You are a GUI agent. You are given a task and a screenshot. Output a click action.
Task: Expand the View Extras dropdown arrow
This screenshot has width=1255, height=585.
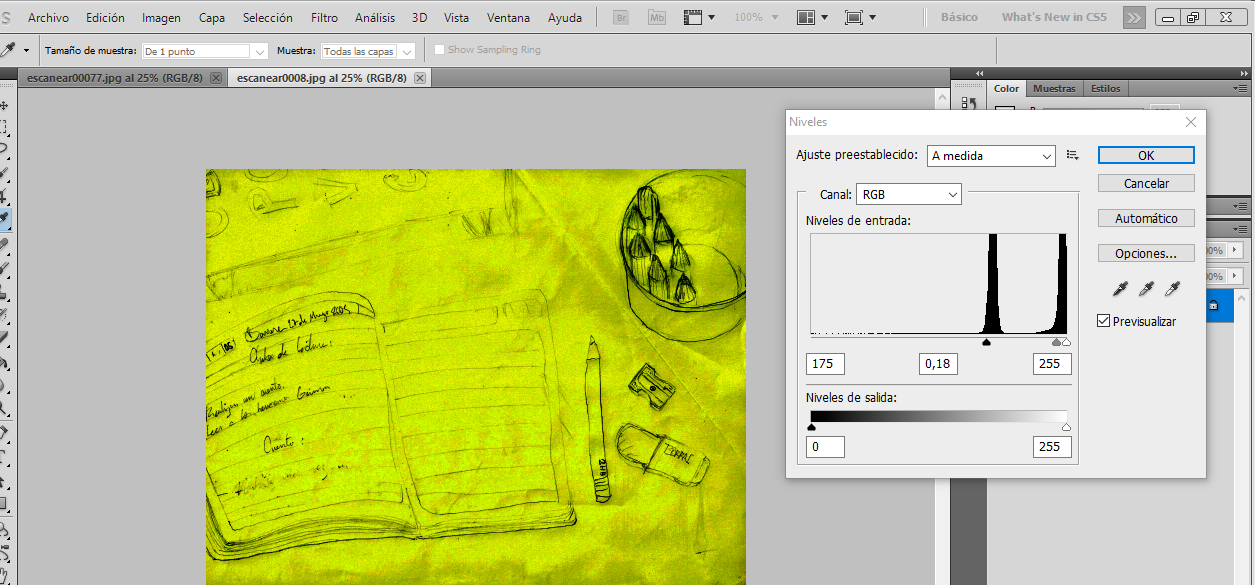tap(711, 17)
